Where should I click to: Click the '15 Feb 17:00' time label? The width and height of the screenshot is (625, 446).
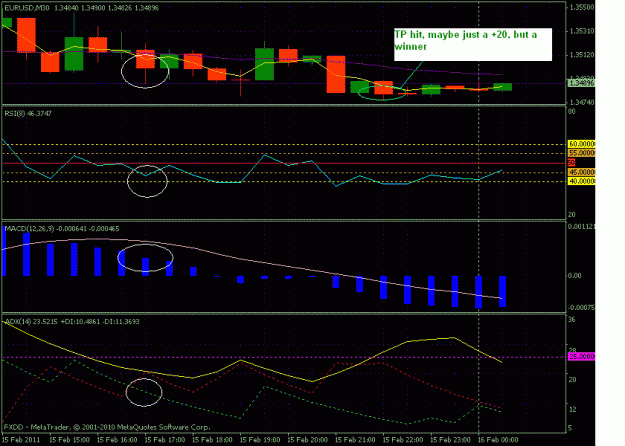(165, 440)
